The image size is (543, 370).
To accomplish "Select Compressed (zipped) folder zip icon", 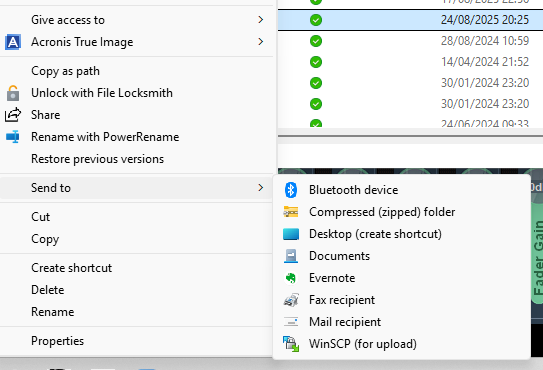I will (291, 212).
